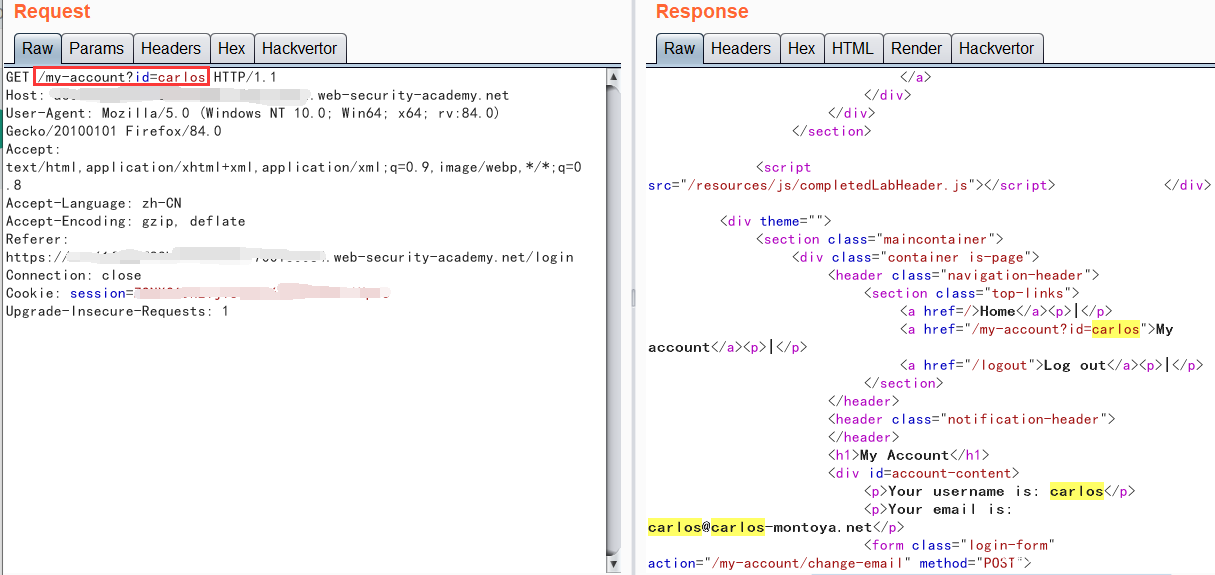Click the request scrollbar up arrow
Image resolution: width=1215 pixels, height=575 pixels.
pyautogui.click(x=613, y=77)
